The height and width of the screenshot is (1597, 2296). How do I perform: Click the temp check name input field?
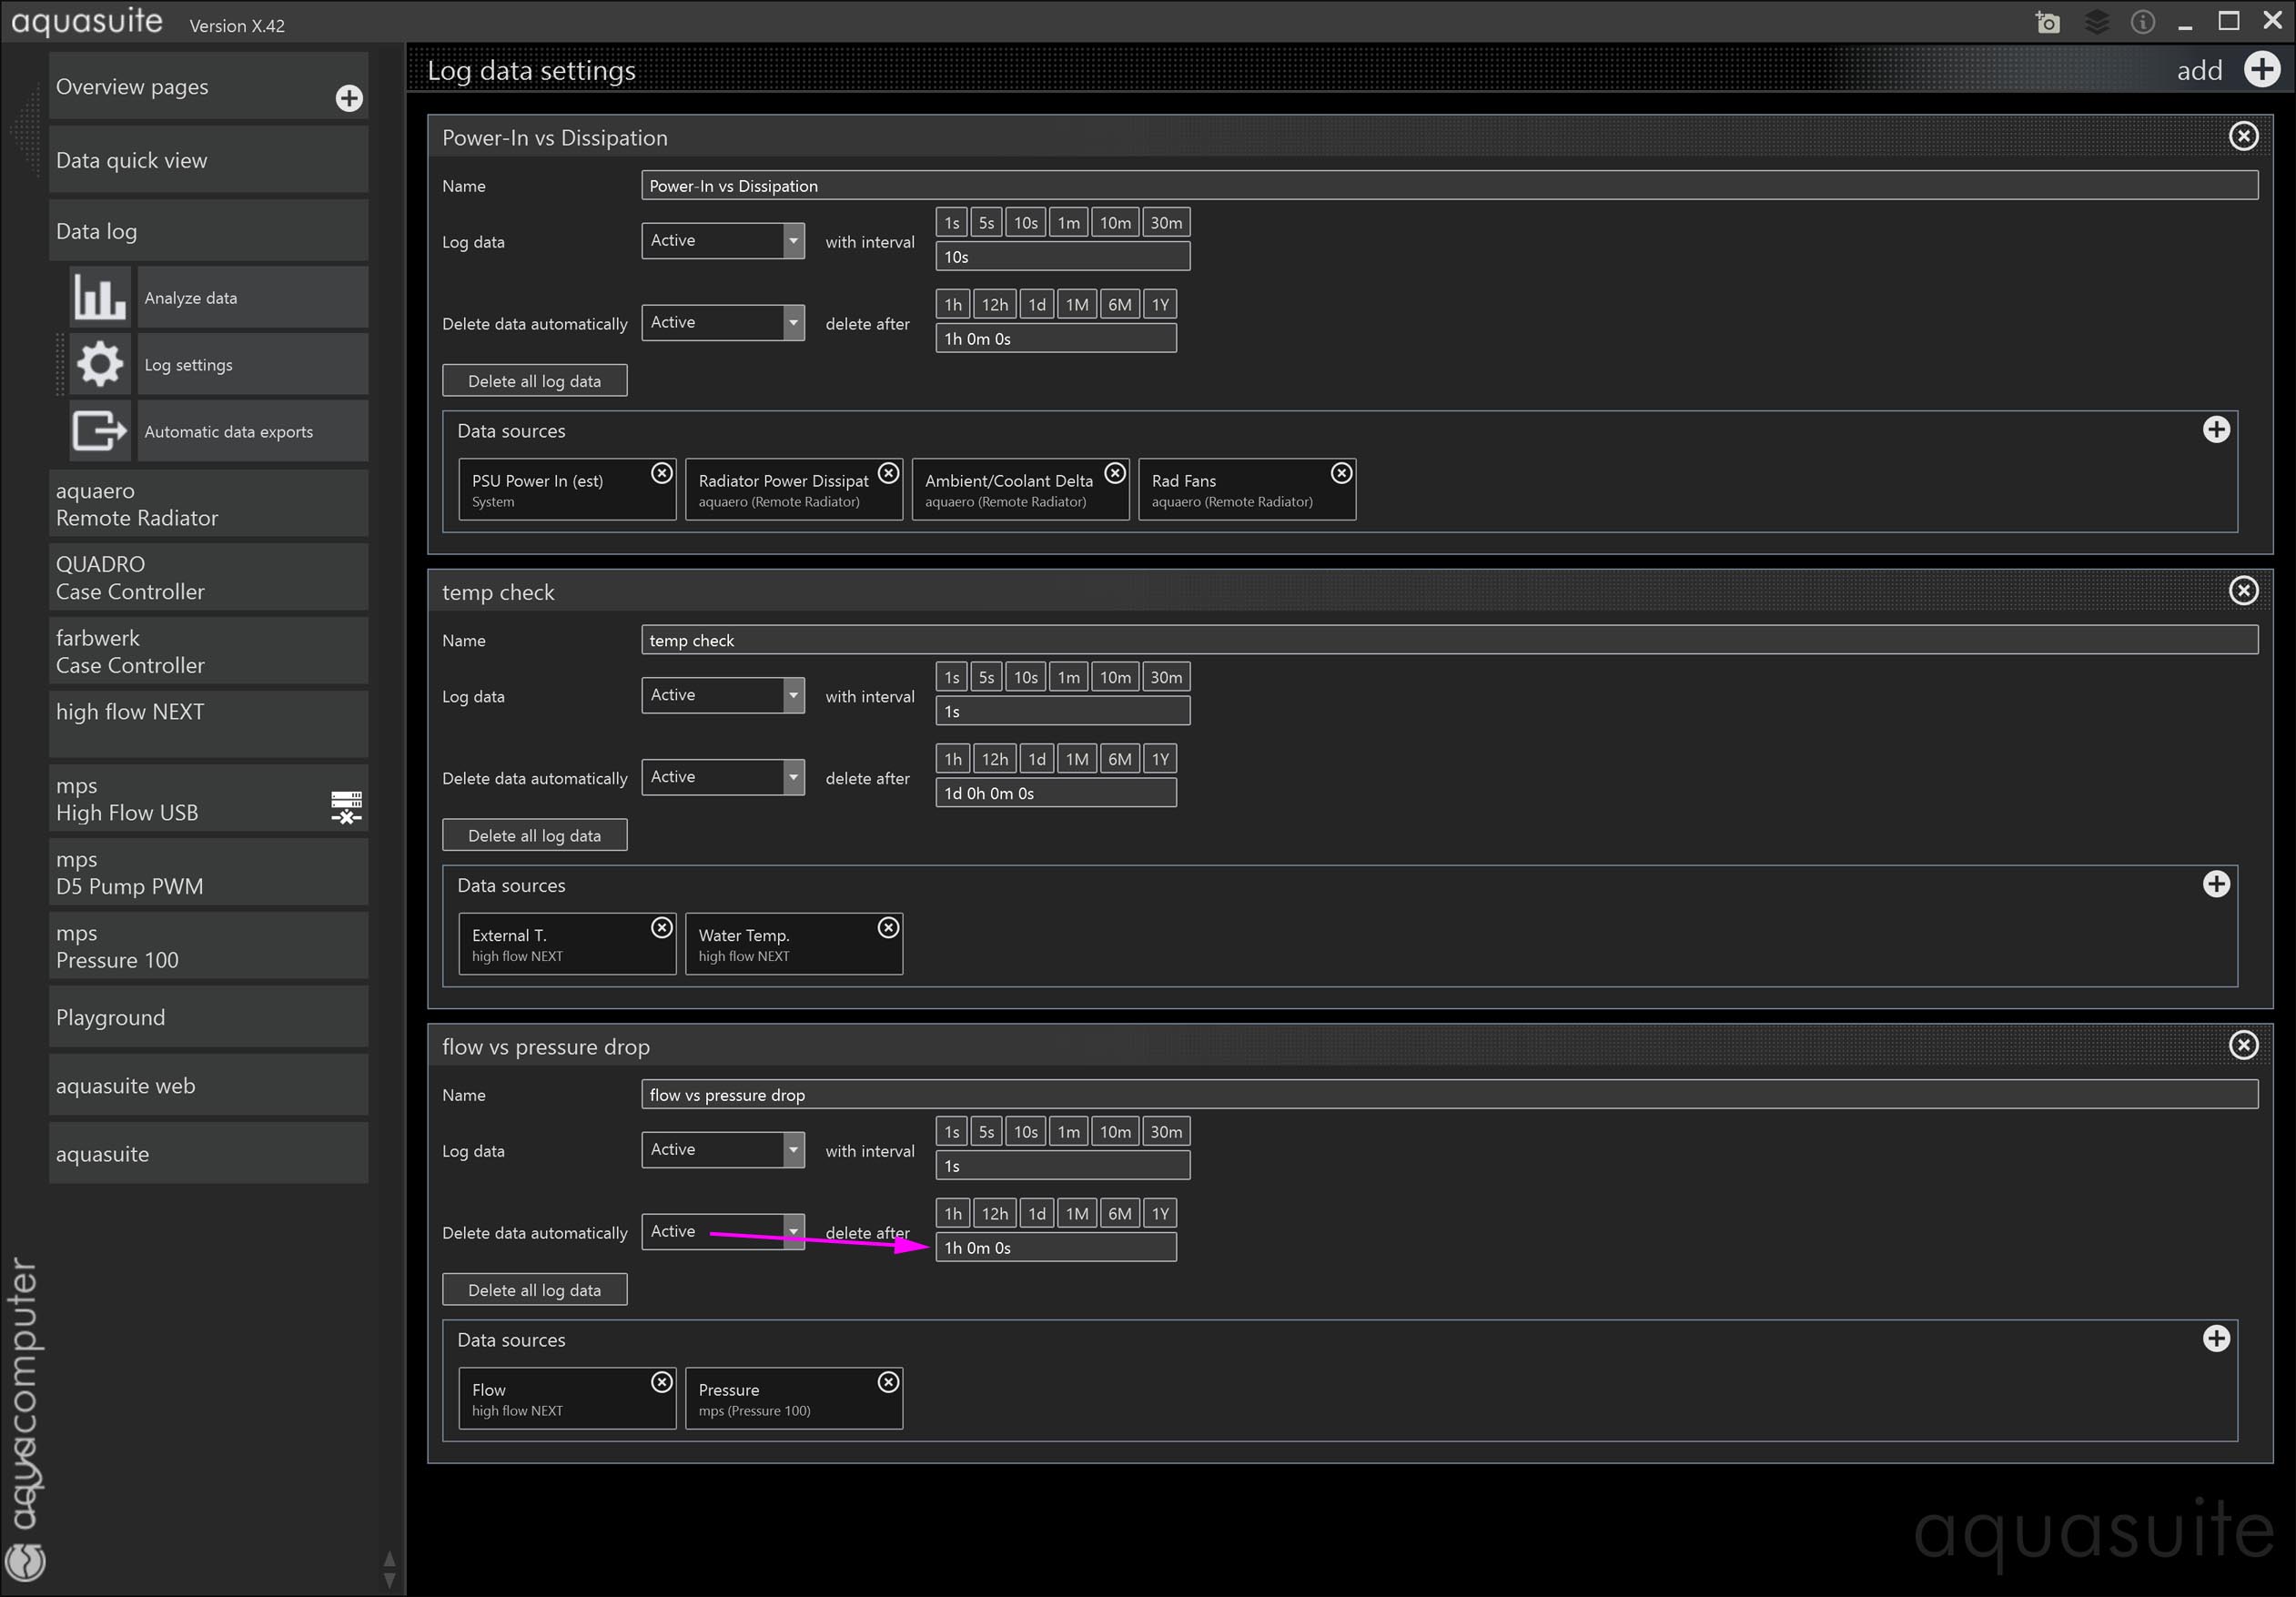click(x=1448, y=640)
